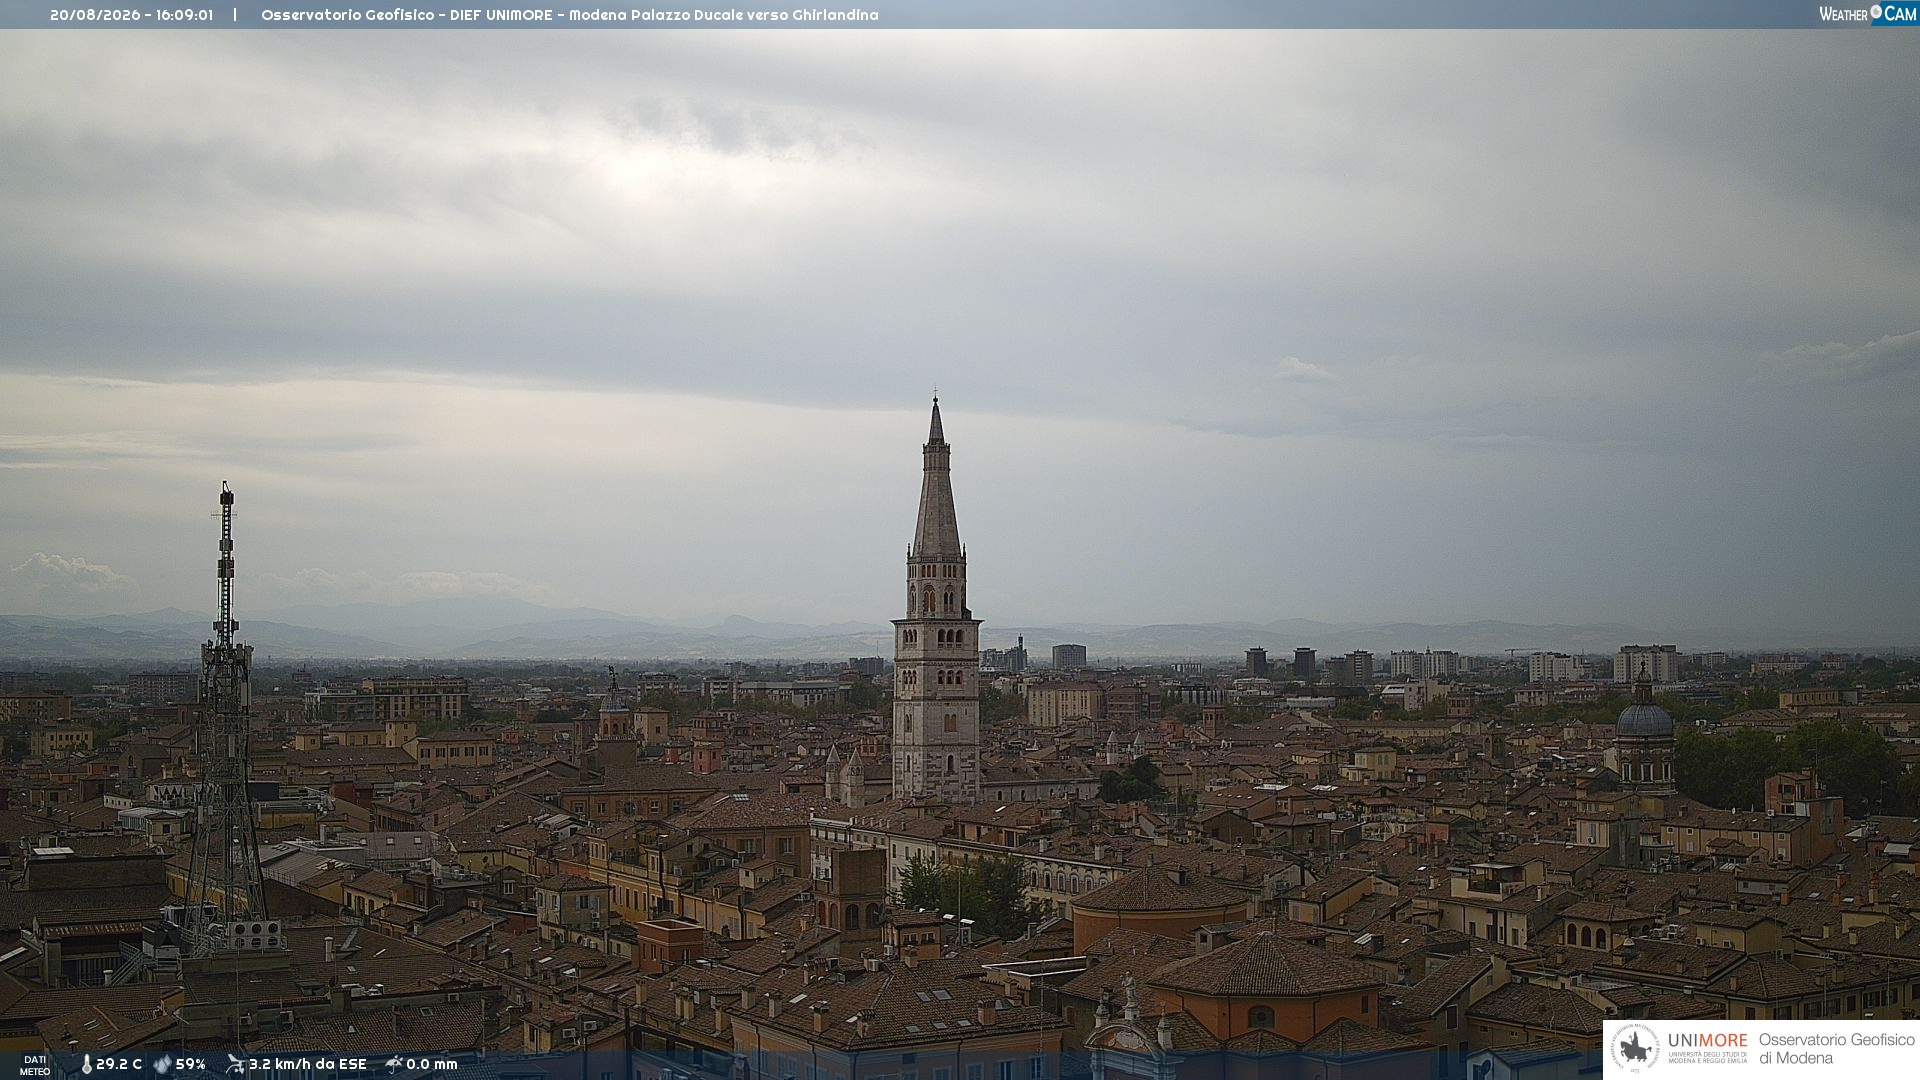Click the Ghirlandina bell tower in image

pyautogui.click(x=936, y=600)
